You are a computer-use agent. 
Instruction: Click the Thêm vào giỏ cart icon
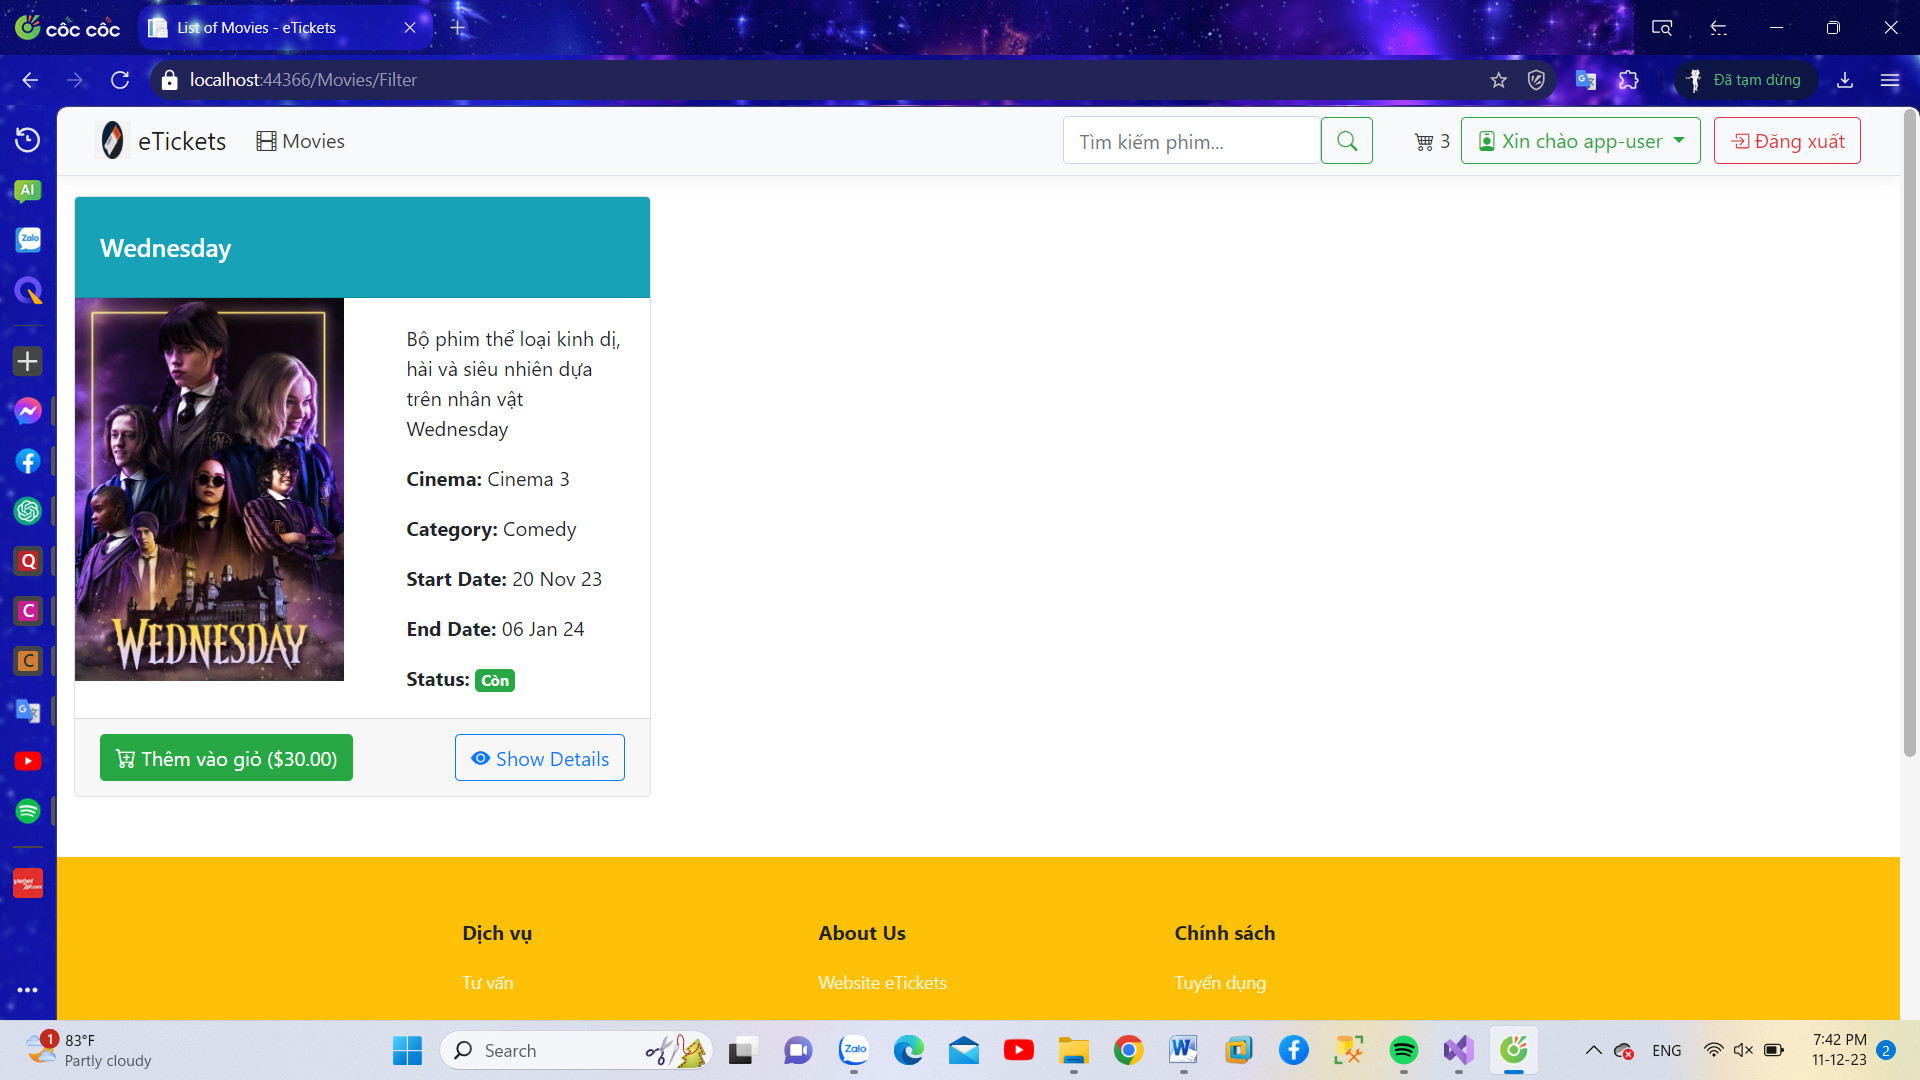point(125,757)
